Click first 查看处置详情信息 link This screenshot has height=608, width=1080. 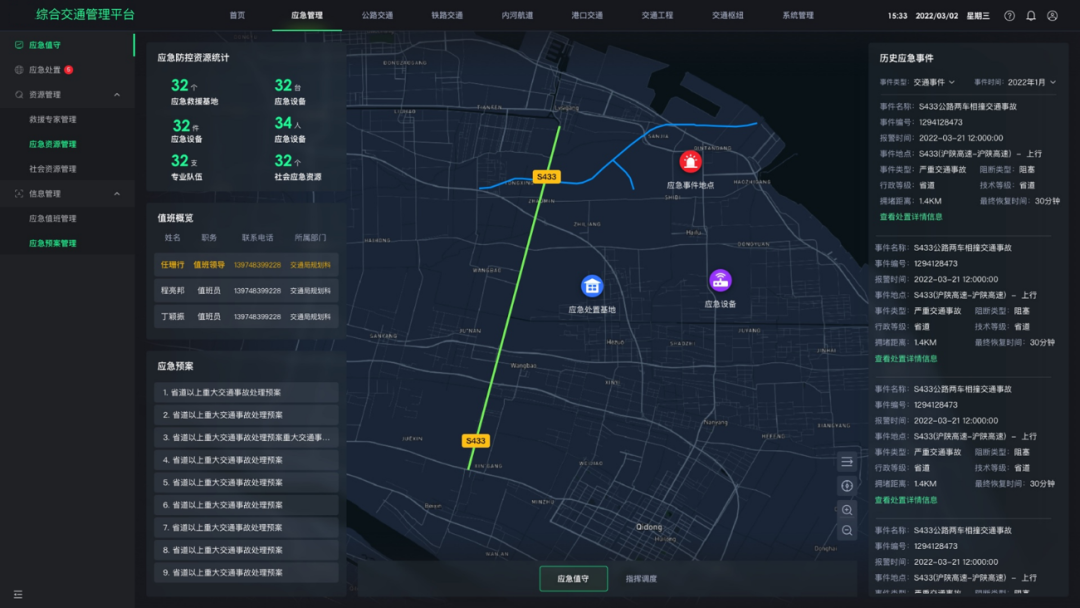click(x=910, y=216)
